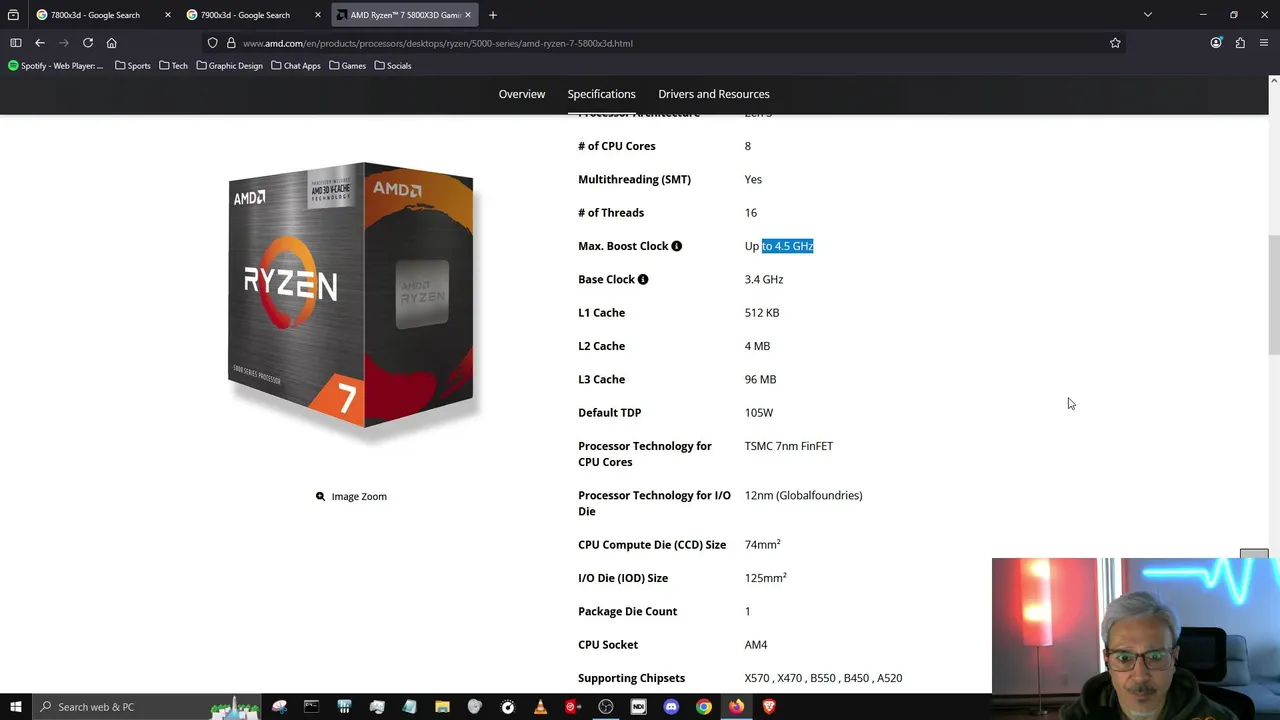Close the 7900x3d Google Search tab
Image resolution: width=1280 pixels, height=720 pixels.
(x=318, y=15)
